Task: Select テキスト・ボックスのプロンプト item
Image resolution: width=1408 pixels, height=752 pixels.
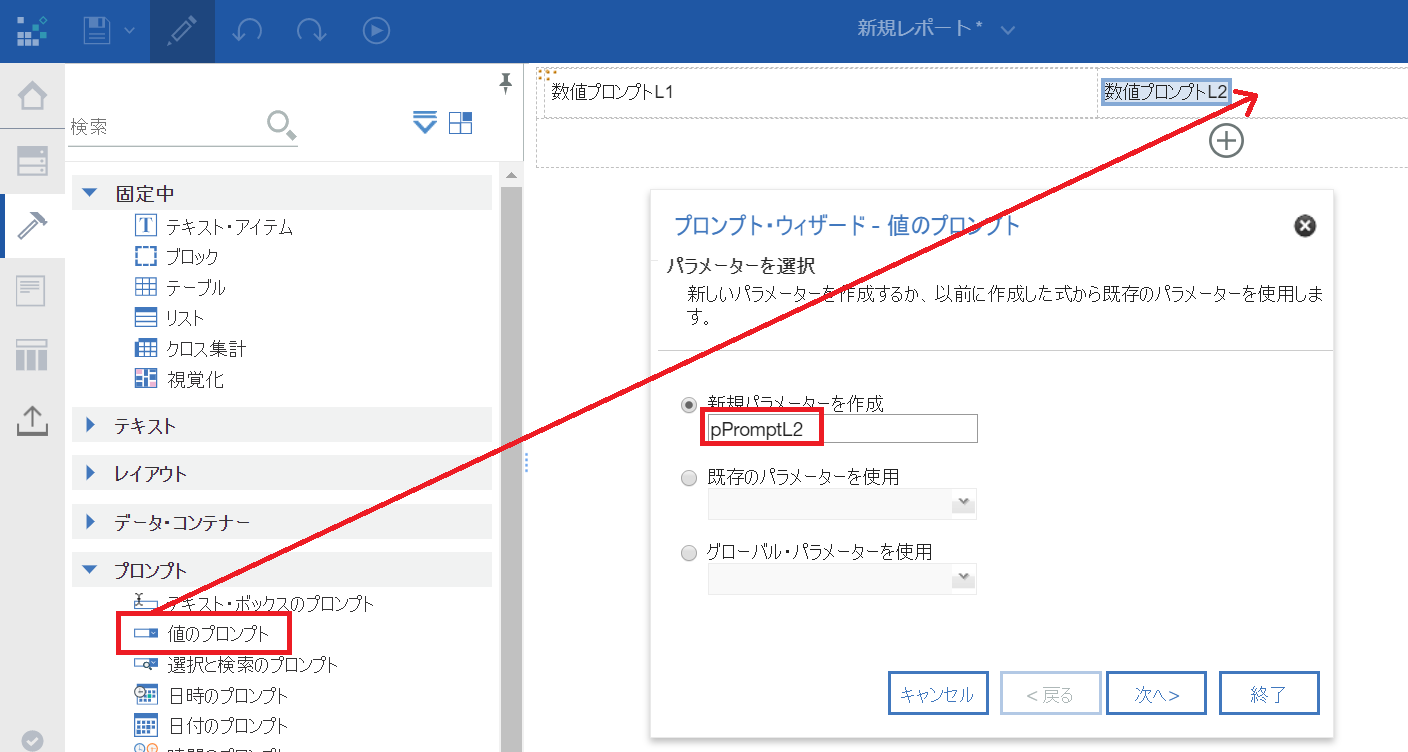Action: tap(254, 603)
